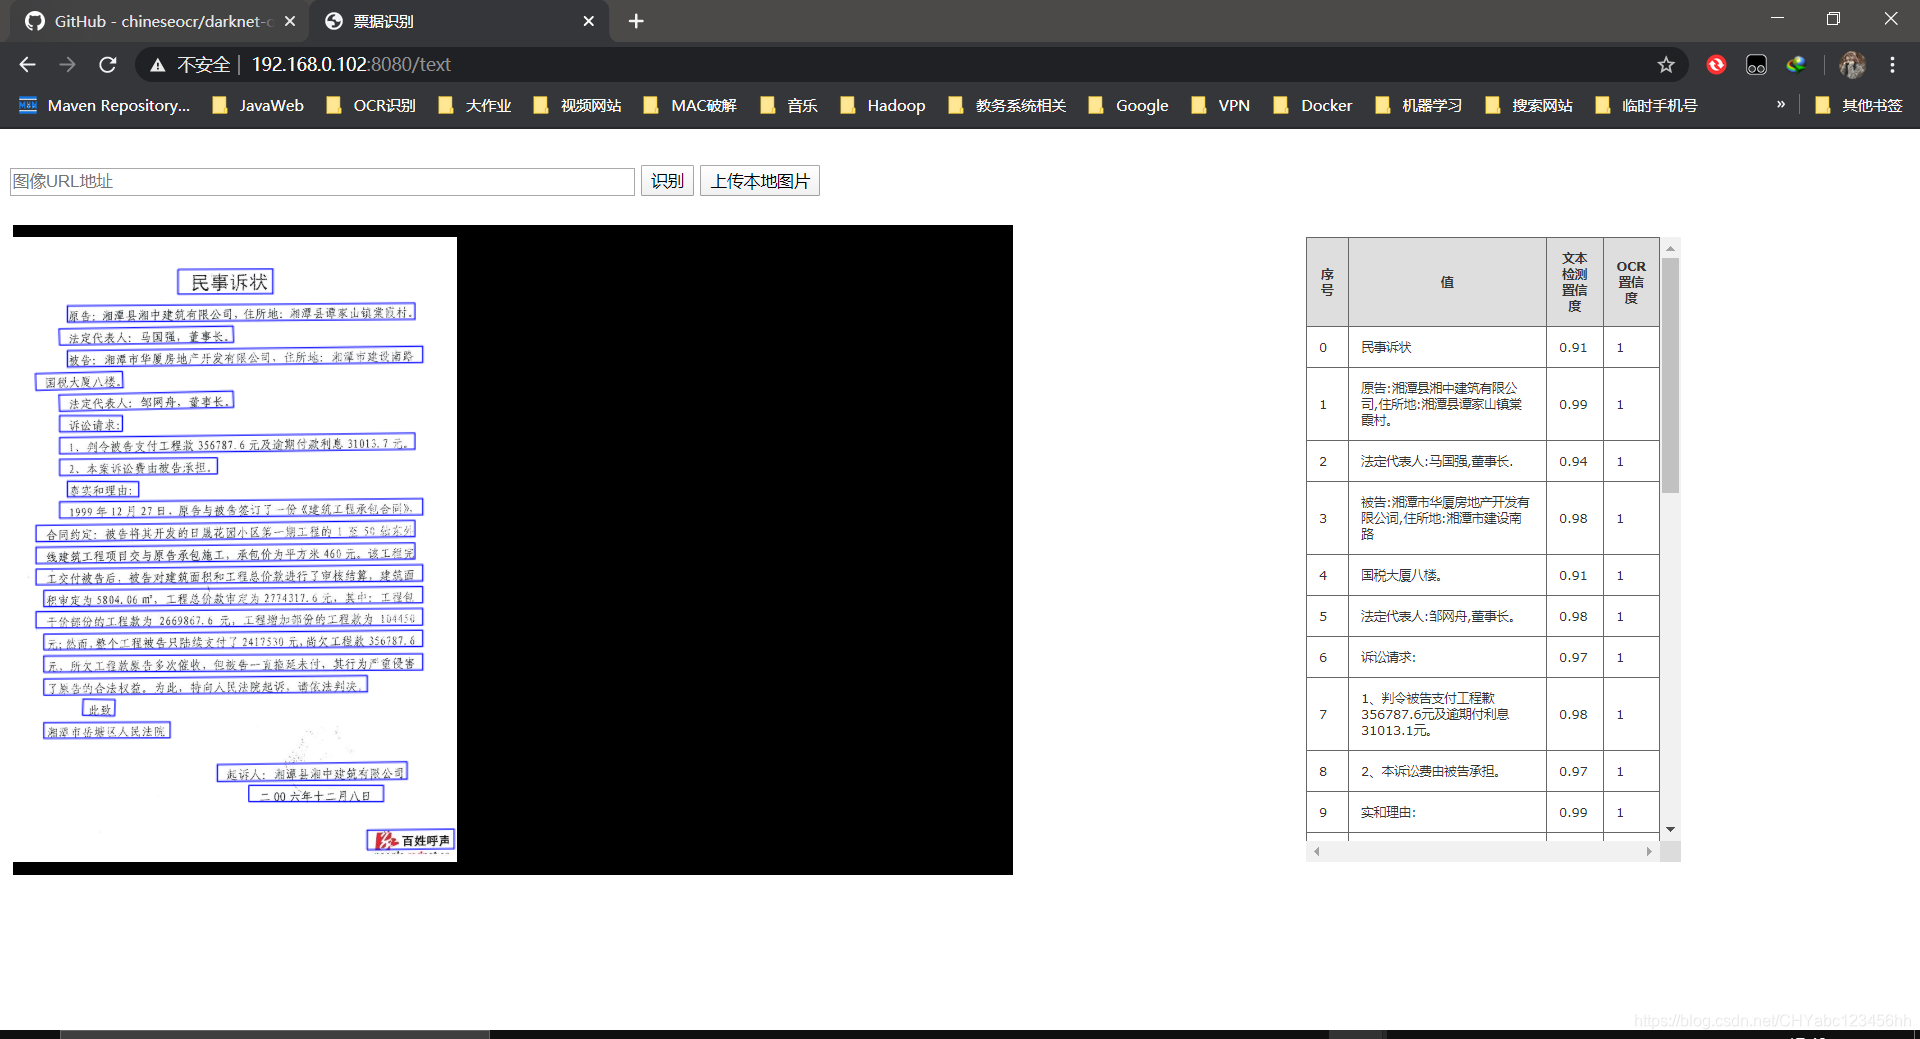The width and height of the screenshot is (1920, 1039).
Task: Click the 图像URL地址 input field
Action: click(x=322, y=181)
